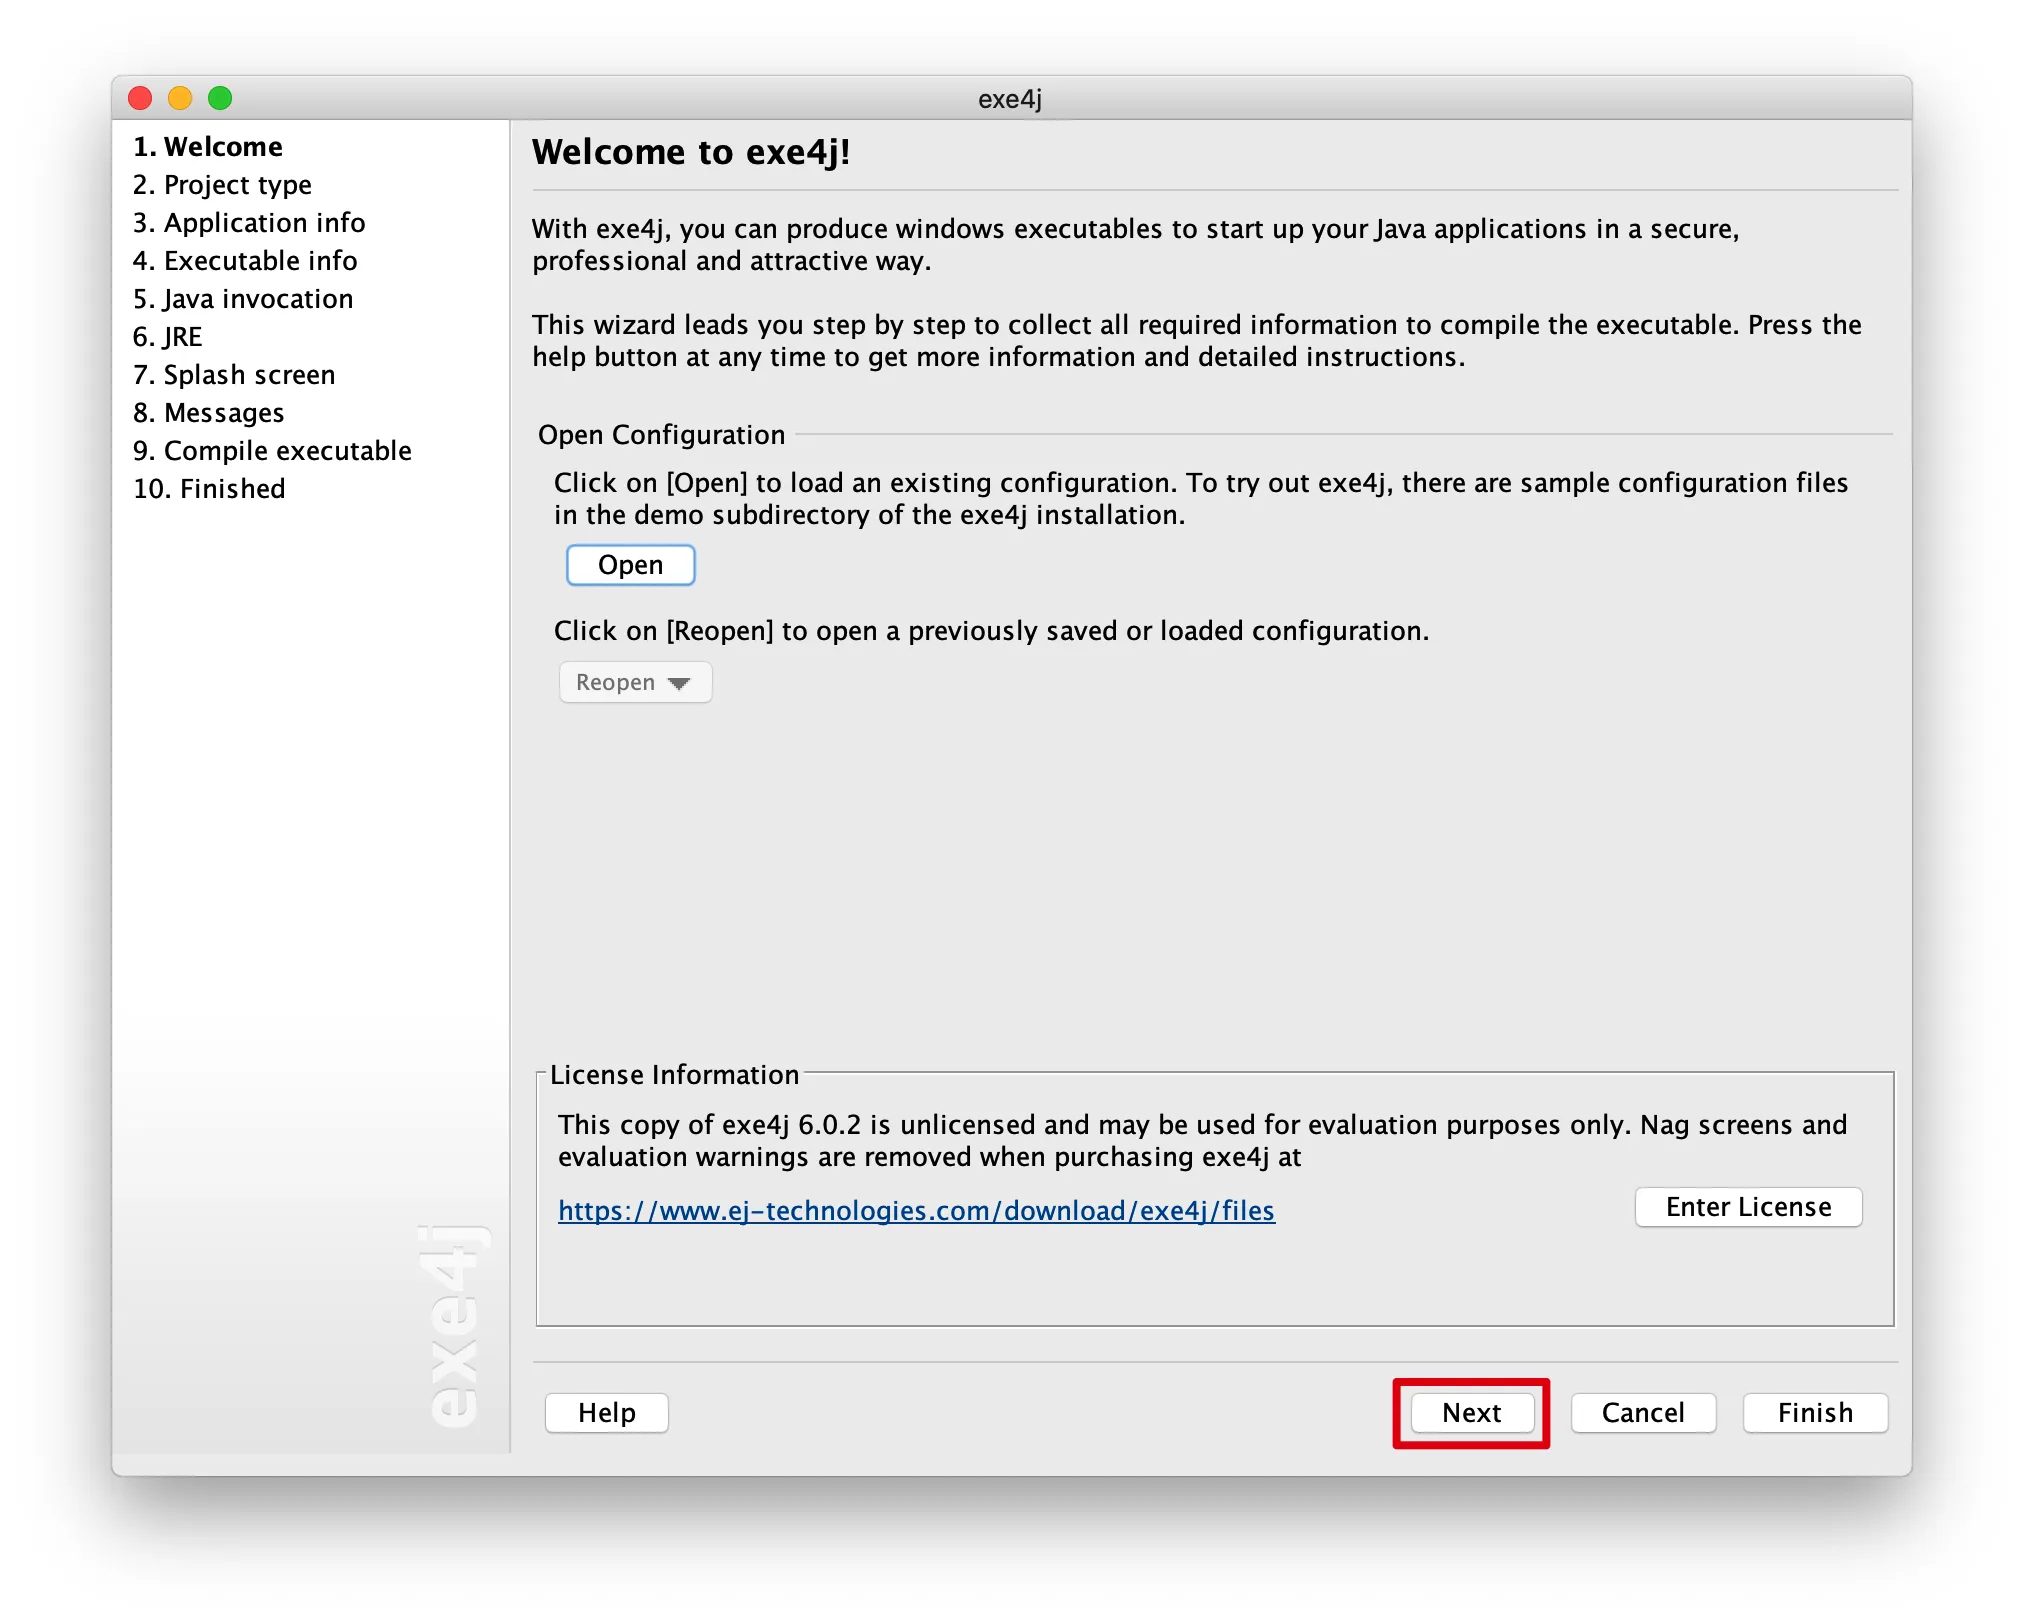Go to step 2. Project type
The width and height of the screenshot is (2024, 1624).
[222, 185]
